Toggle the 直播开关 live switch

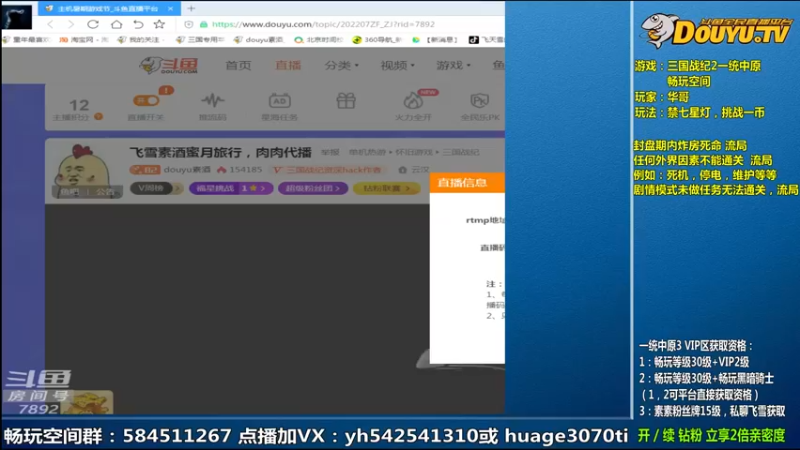coord(146,101)
